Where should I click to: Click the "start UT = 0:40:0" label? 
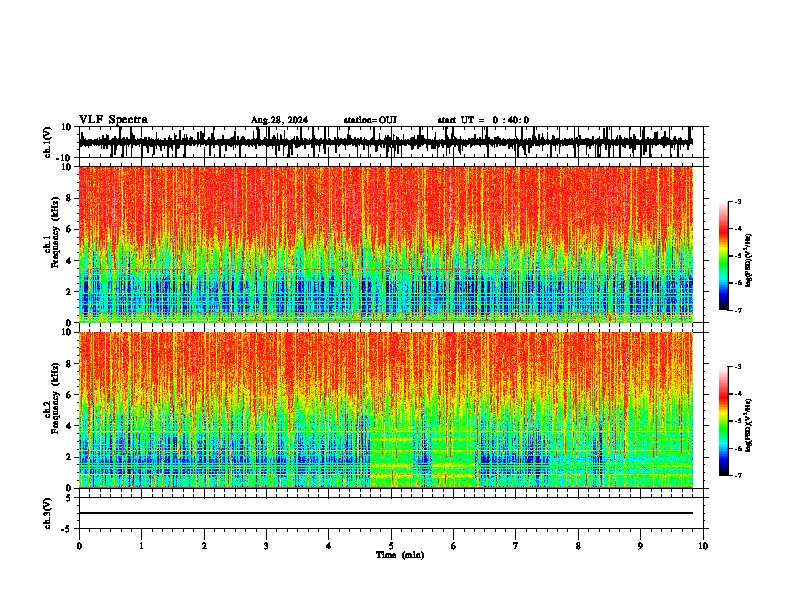point(483,120)
